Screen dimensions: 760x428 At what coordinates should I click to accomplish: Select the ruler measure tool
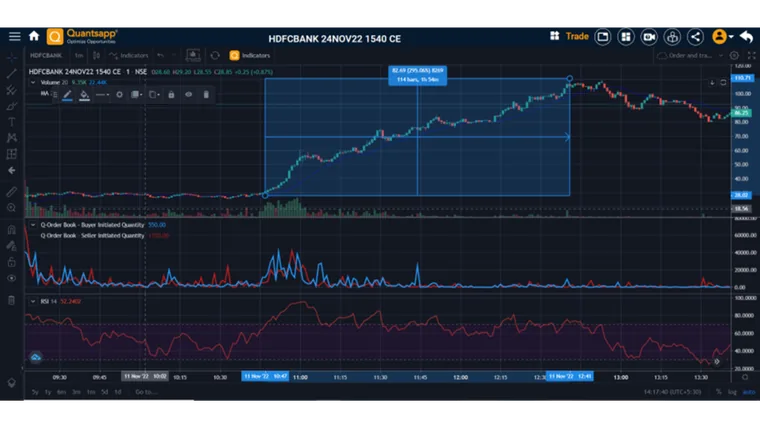[x=12, y=192]
